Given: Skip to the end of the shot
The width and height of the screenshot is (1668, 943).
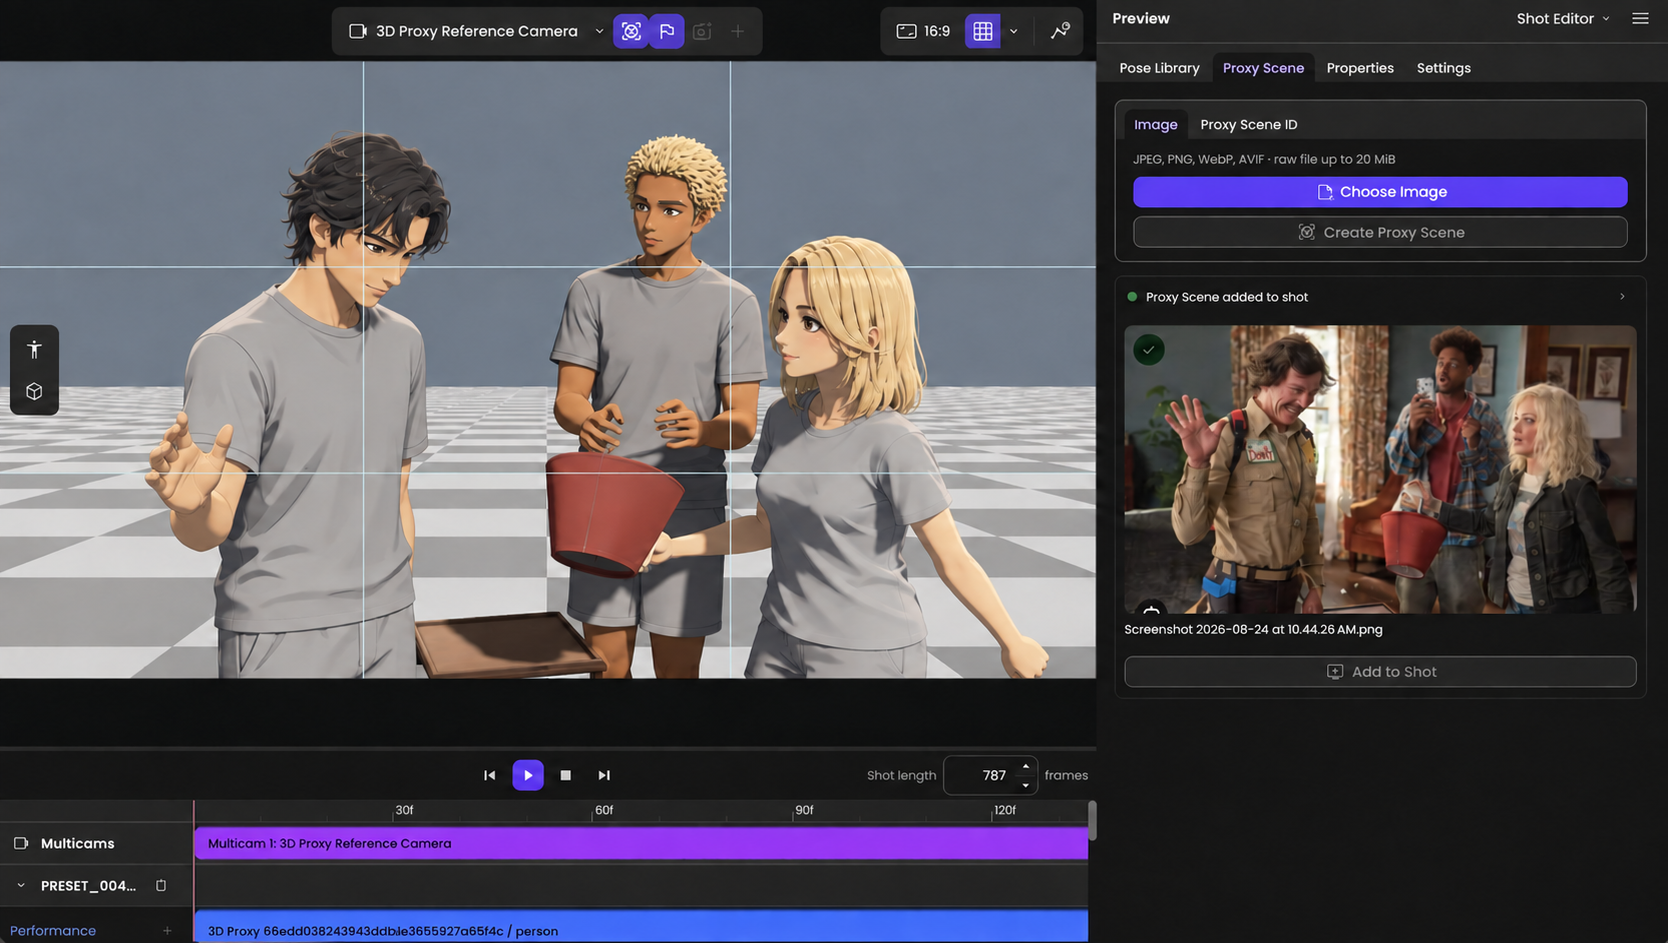Looking at the screenshot, I should pyautogui.click(x=604, y=775).
